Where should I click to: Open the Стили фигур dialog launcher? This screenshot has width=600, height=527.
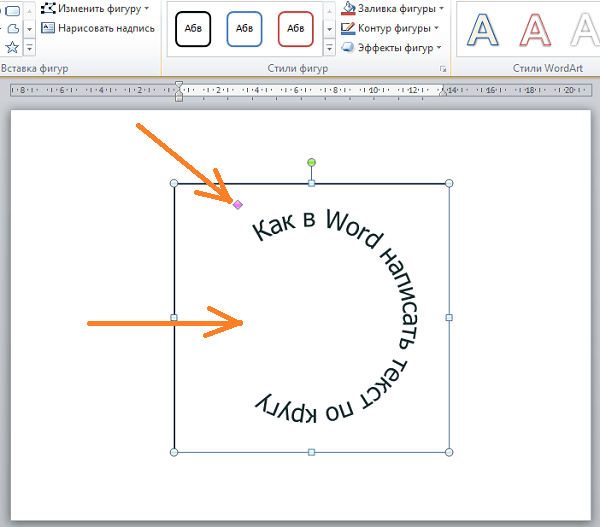443,69
